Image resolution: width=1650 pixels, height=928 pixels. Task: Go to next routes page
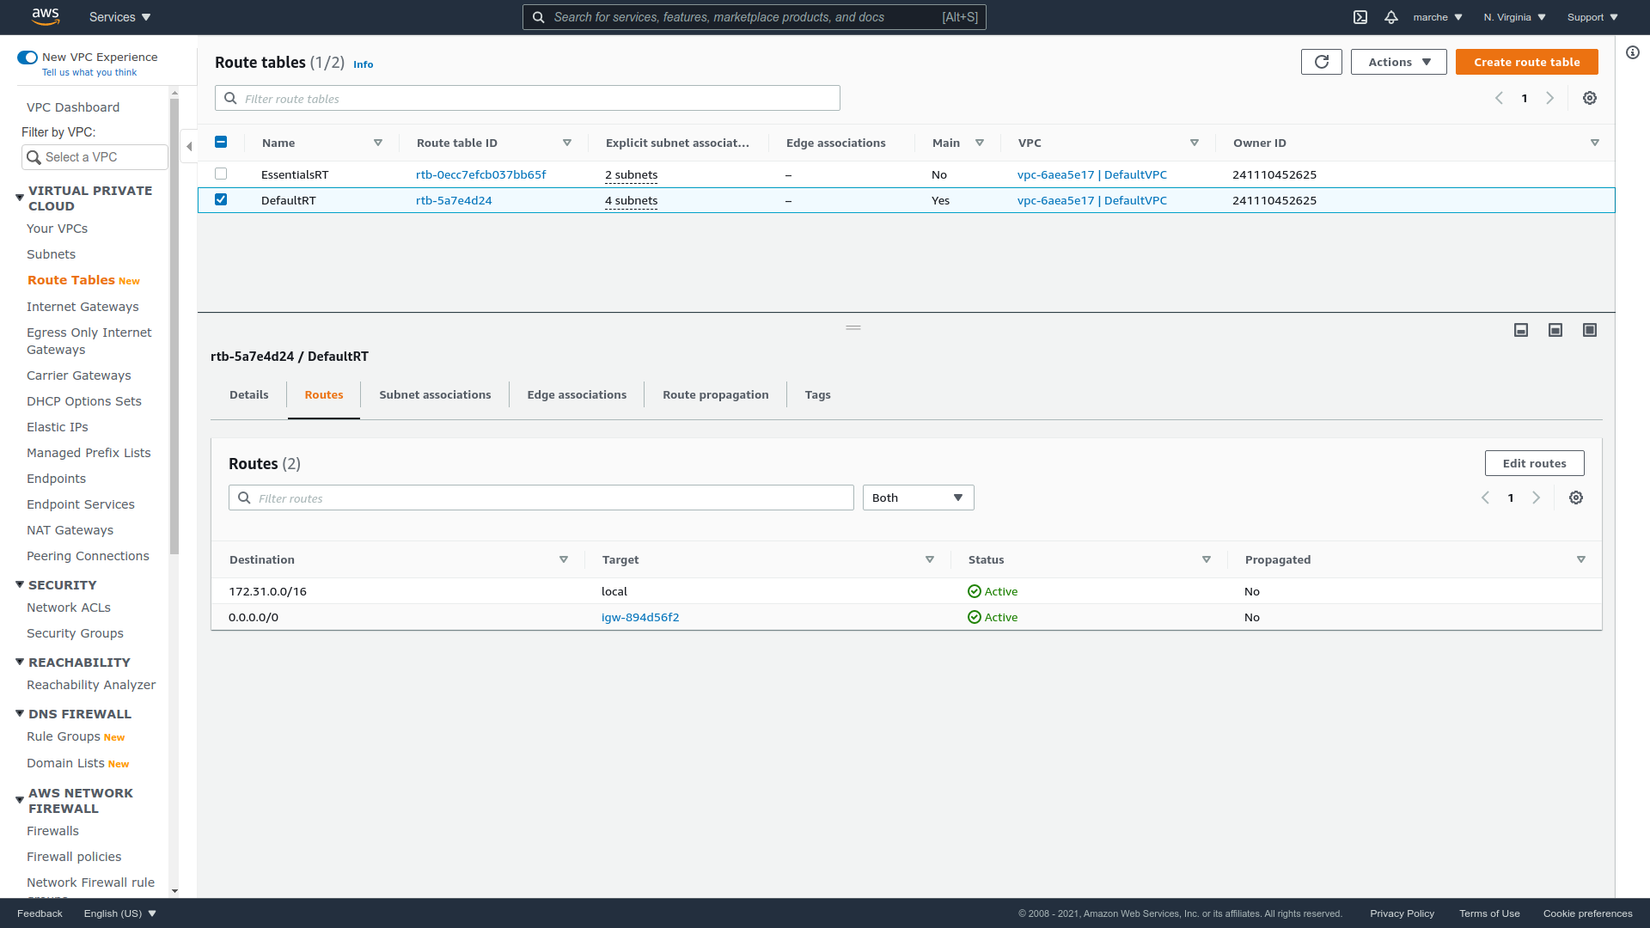1536,498
